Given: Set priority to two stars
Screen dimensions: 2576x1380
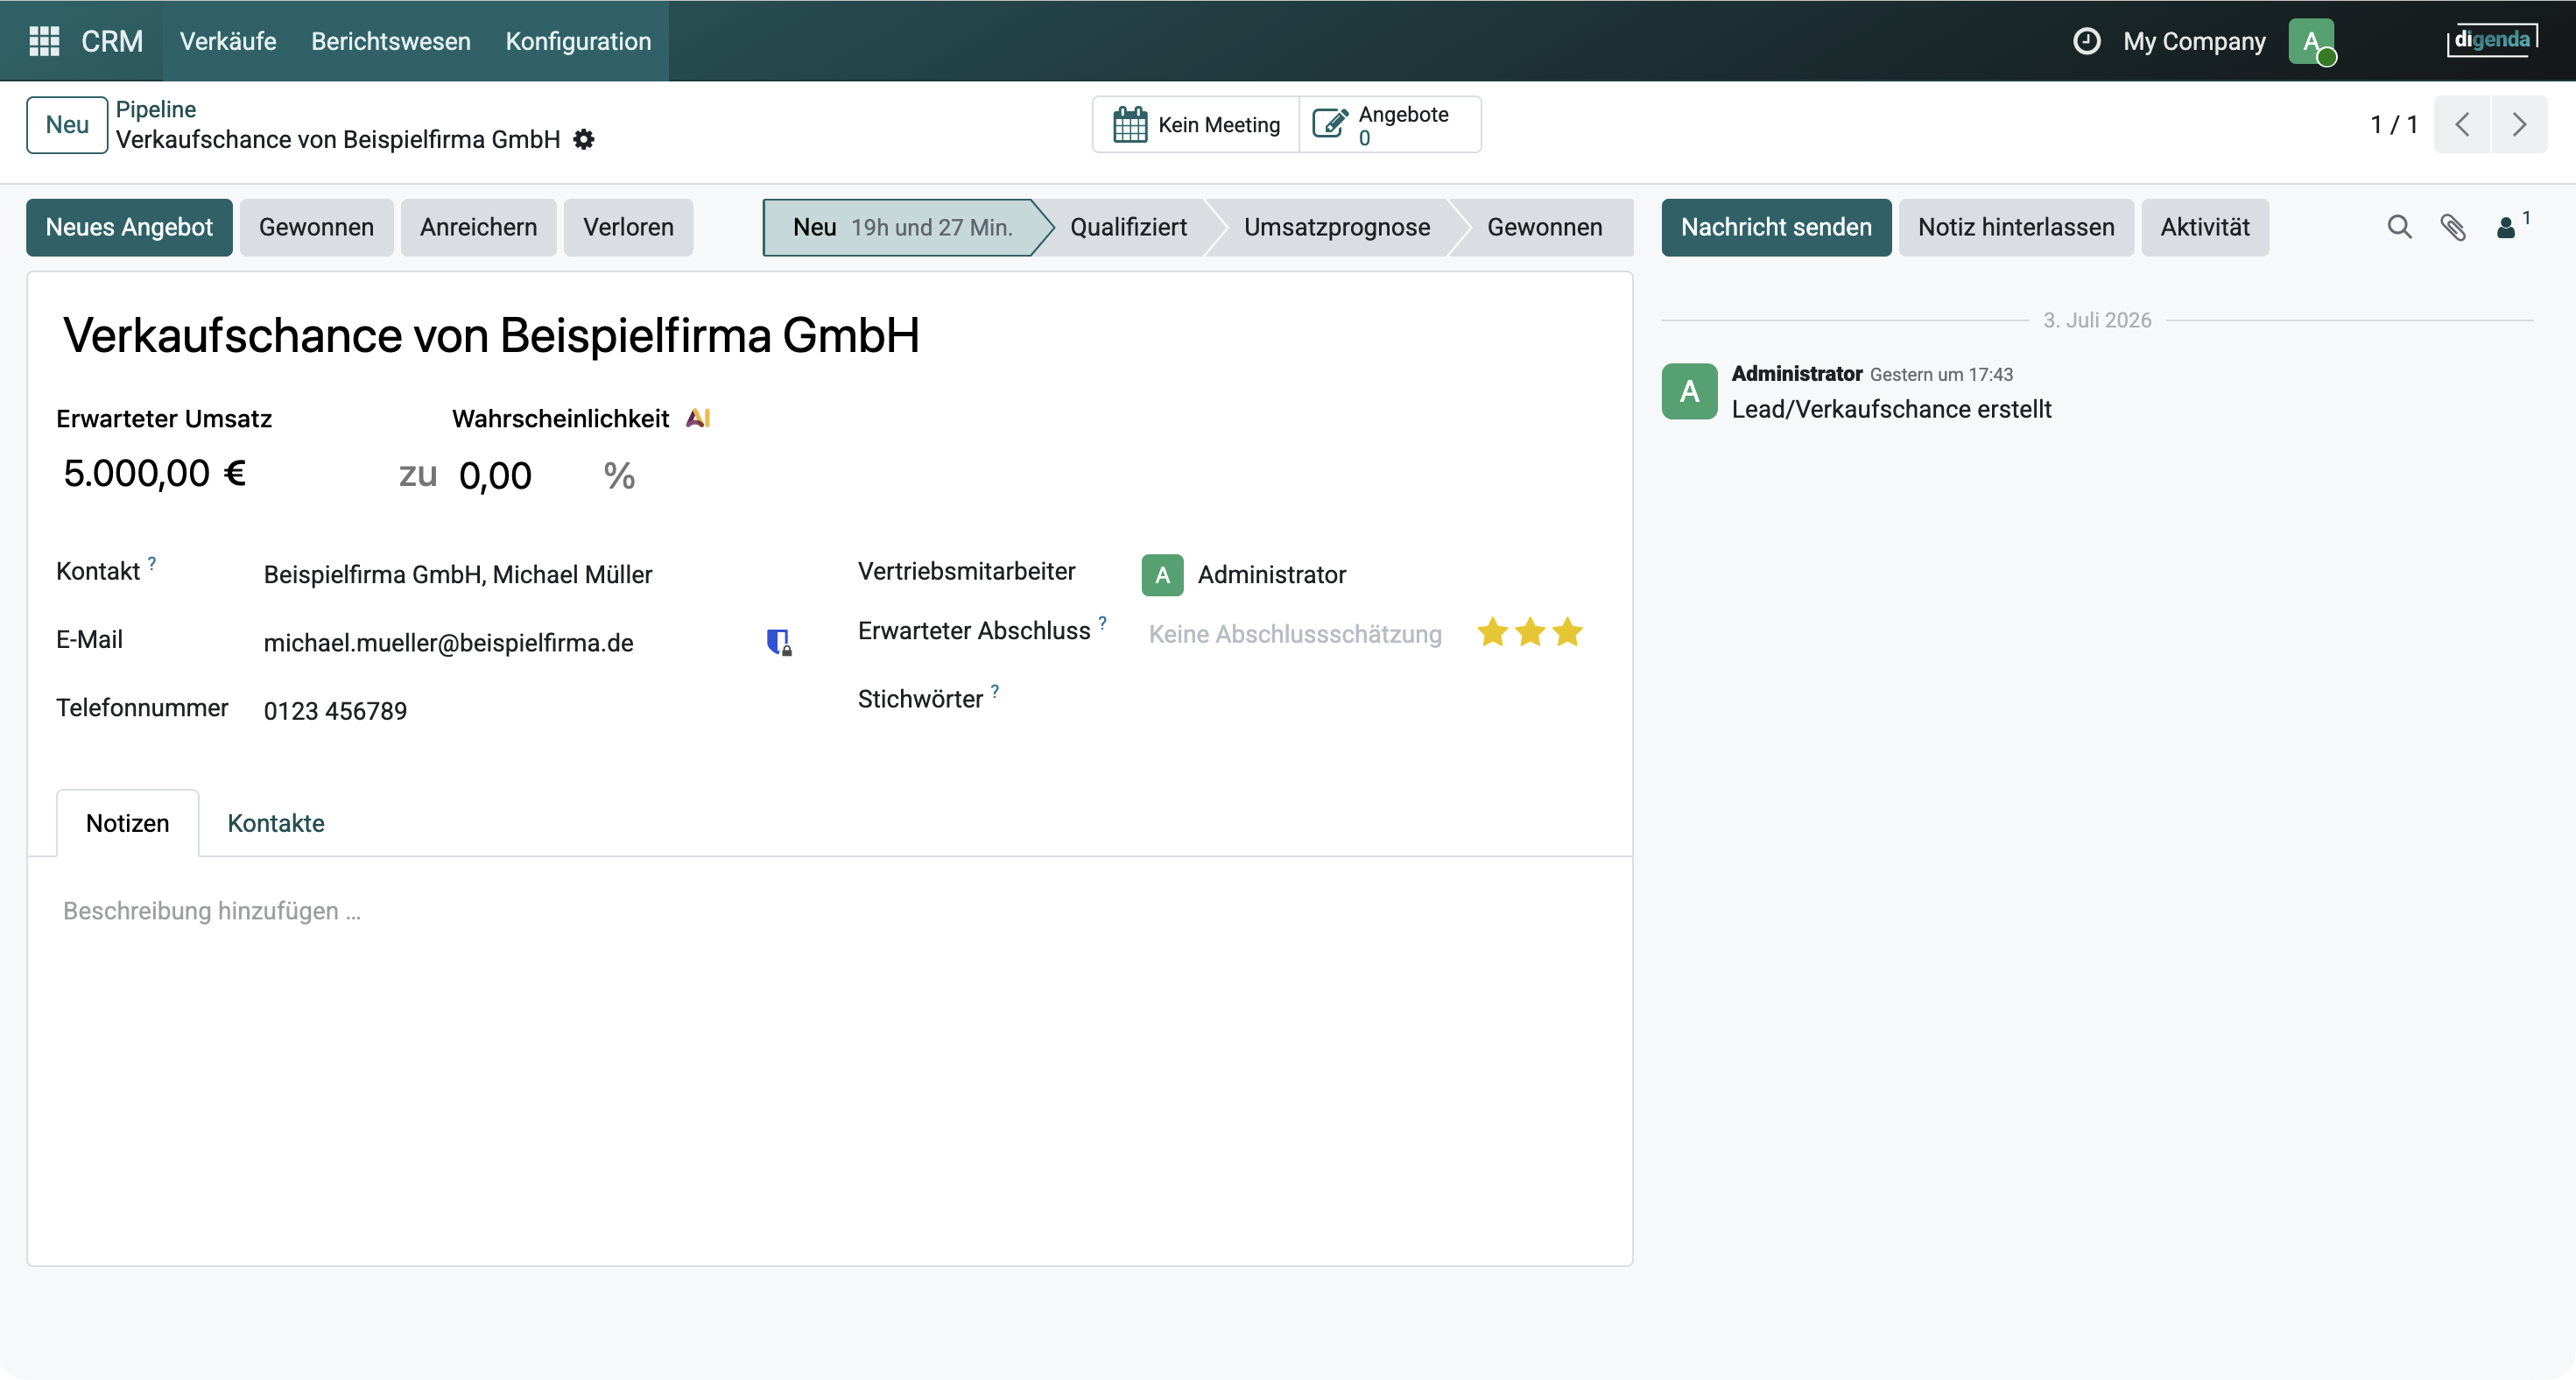Looking at the screenshot, I should click(x=1530, y=632).
